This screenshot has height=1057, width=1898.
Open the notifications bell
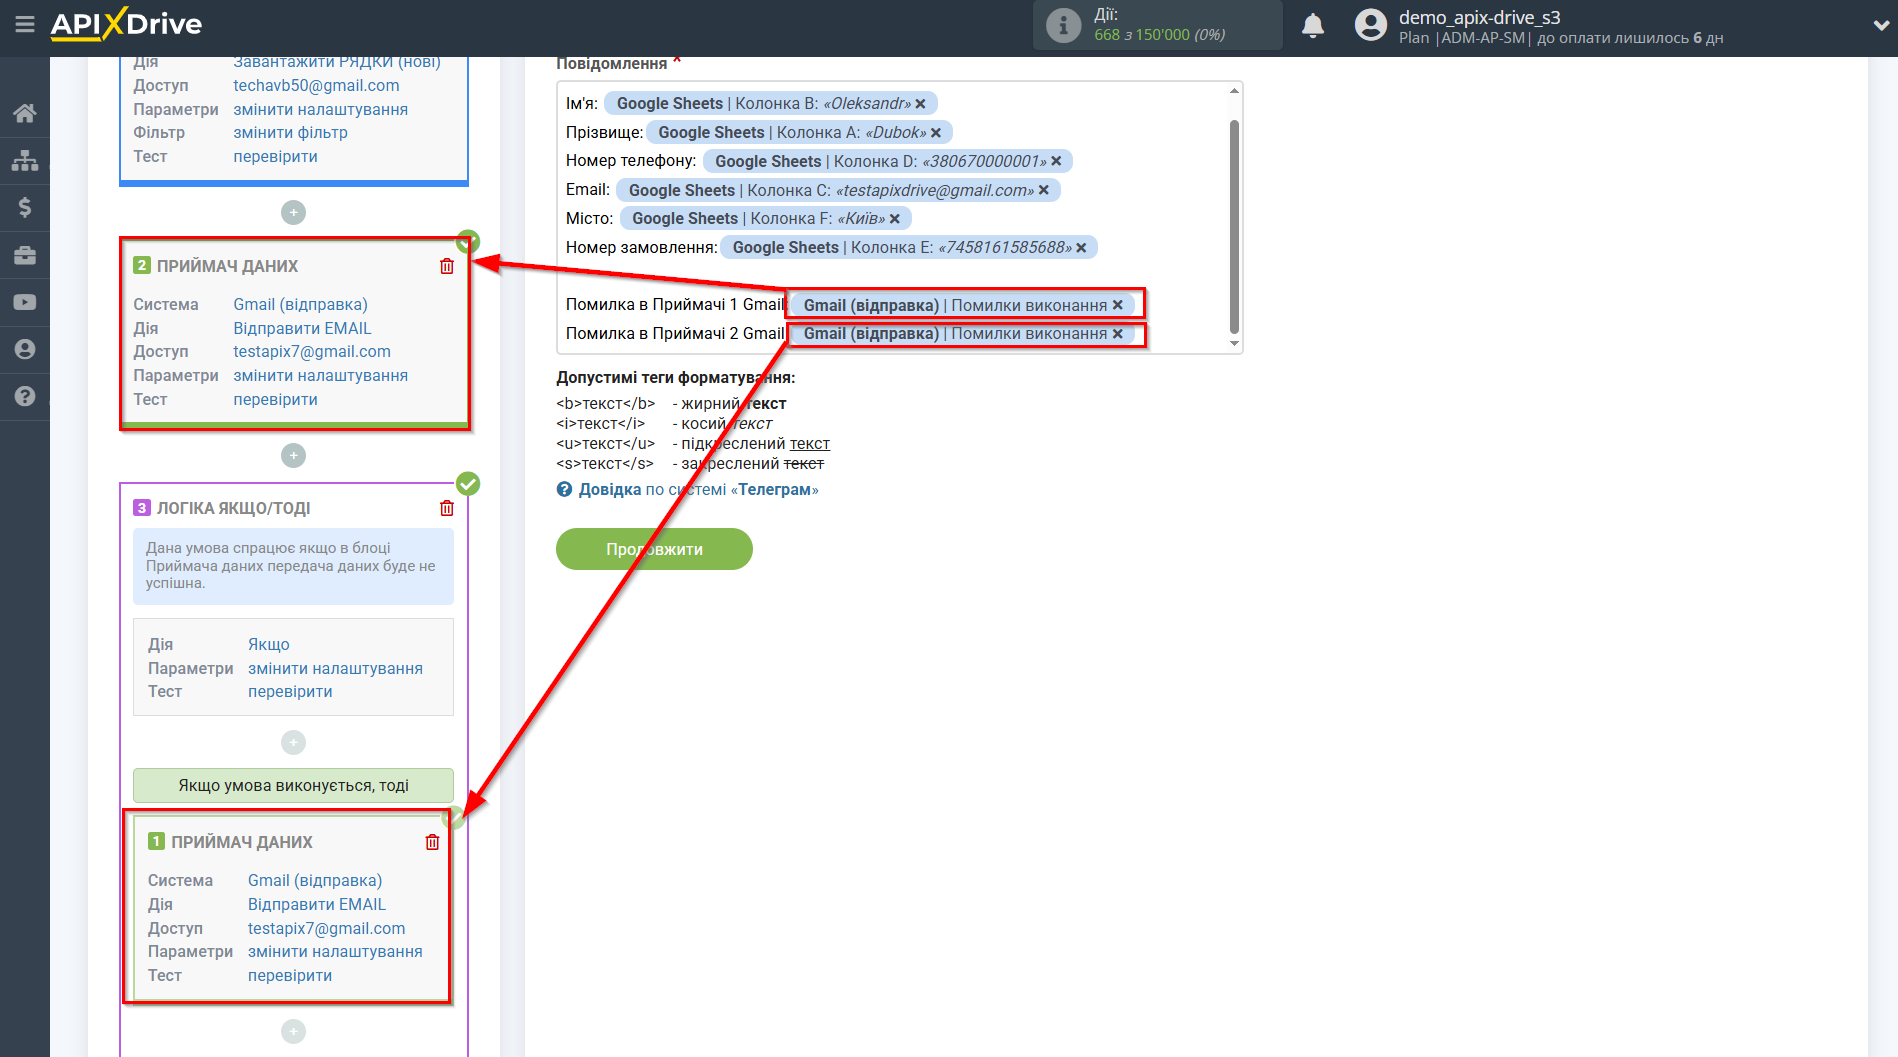pos(1313,25)
